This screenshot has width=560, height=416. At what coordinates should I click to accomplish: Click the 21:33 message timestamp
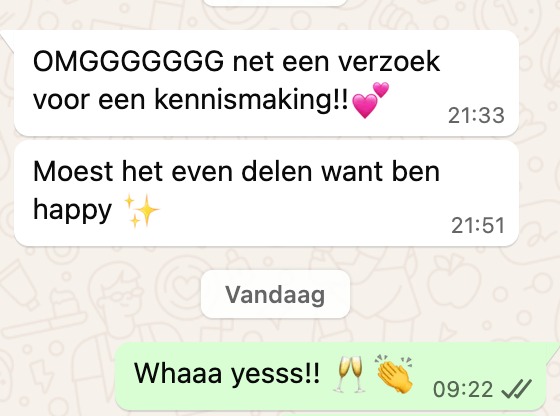476,115
